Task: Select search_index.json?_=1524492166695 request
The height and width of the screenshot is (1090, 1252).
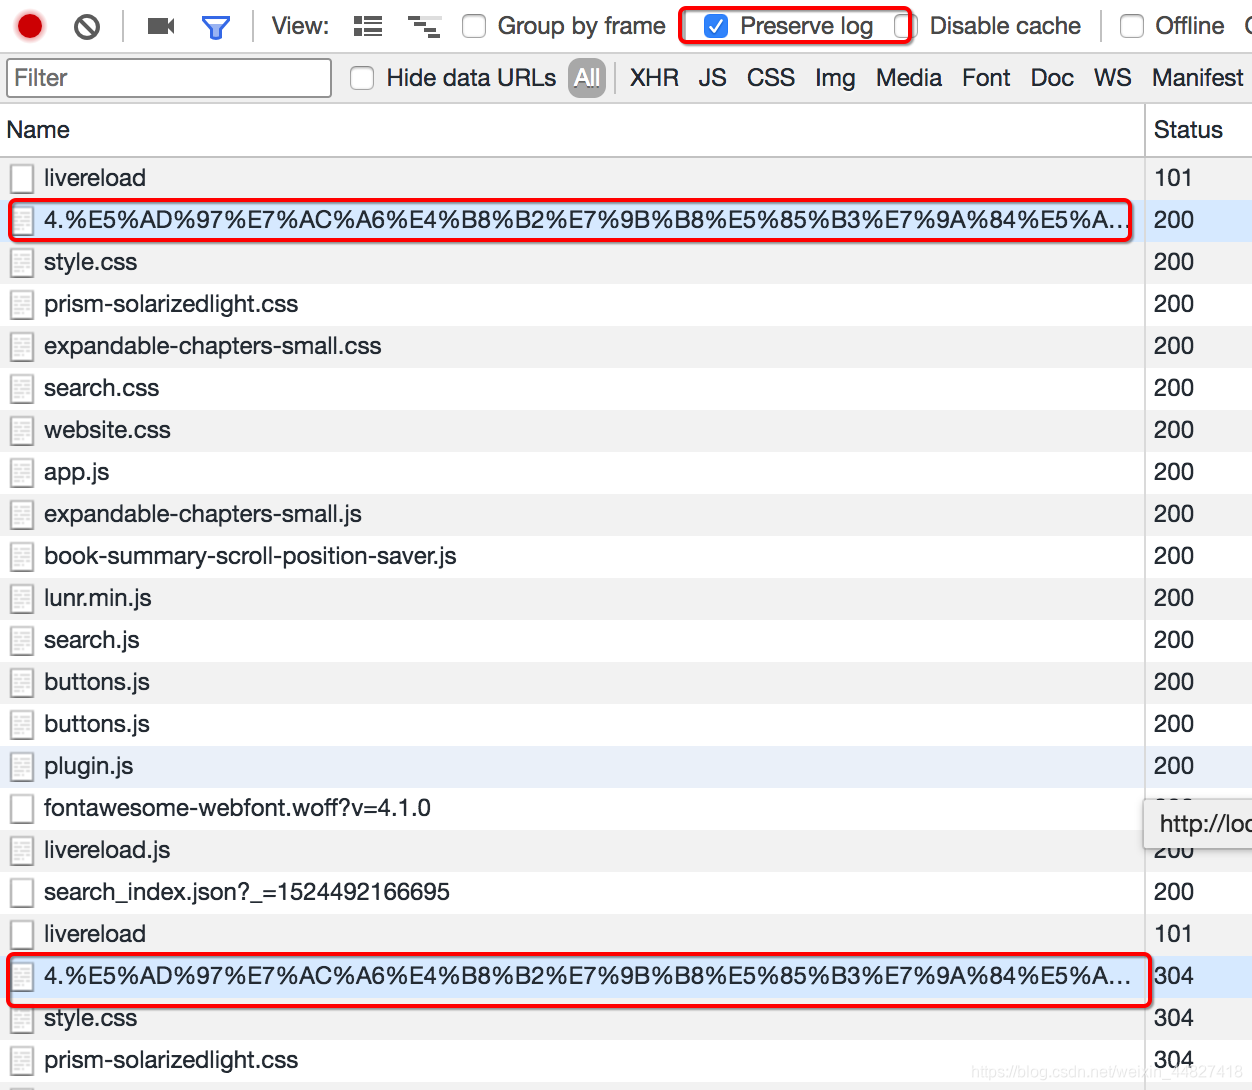Action: coord(626,892)
